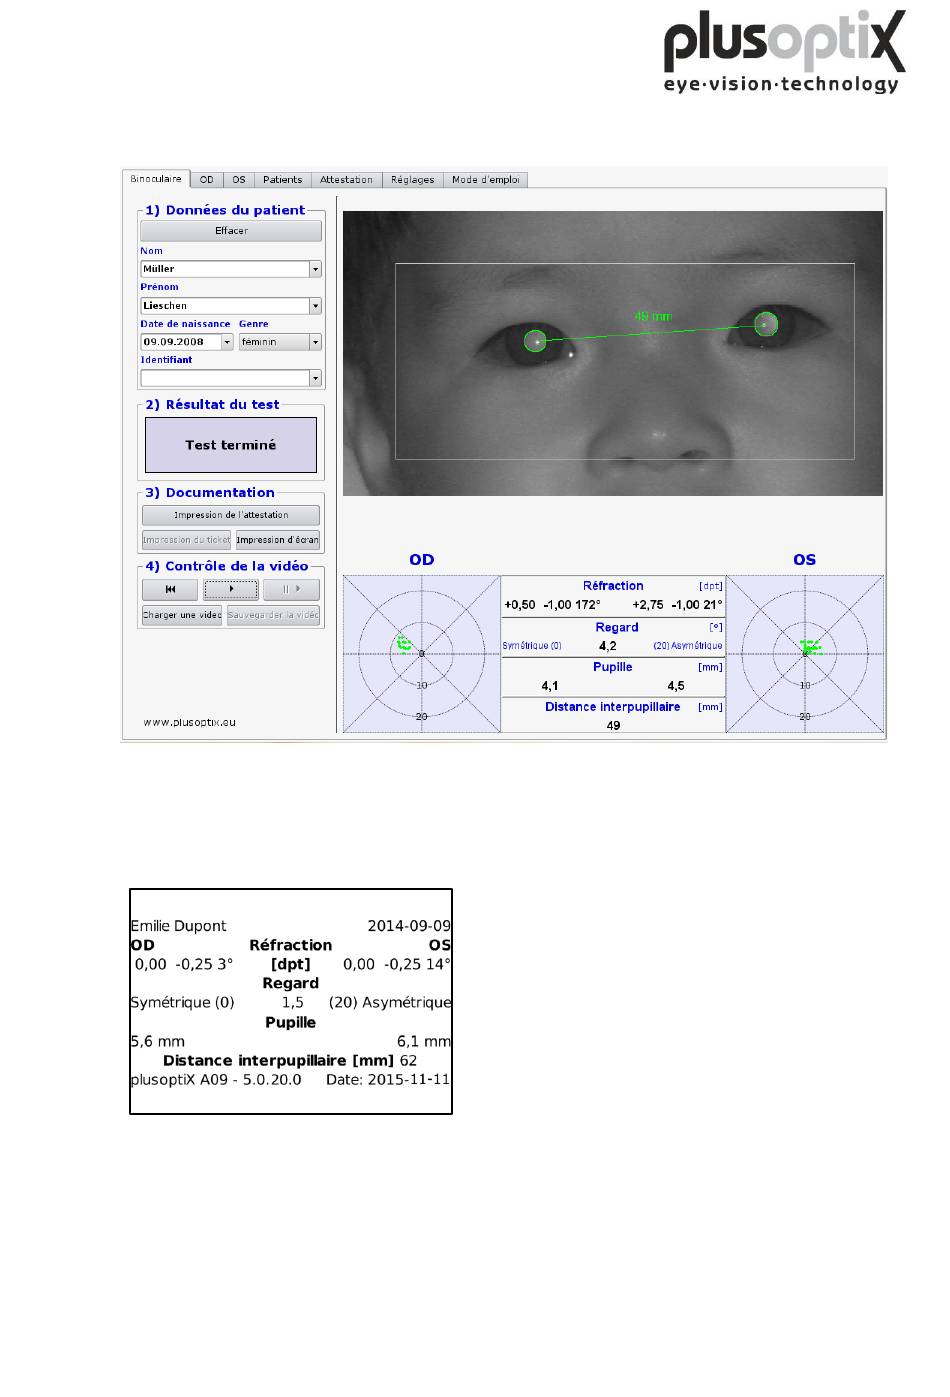Open the Réglages tab

pyautogui.click(x=413, y=180)
